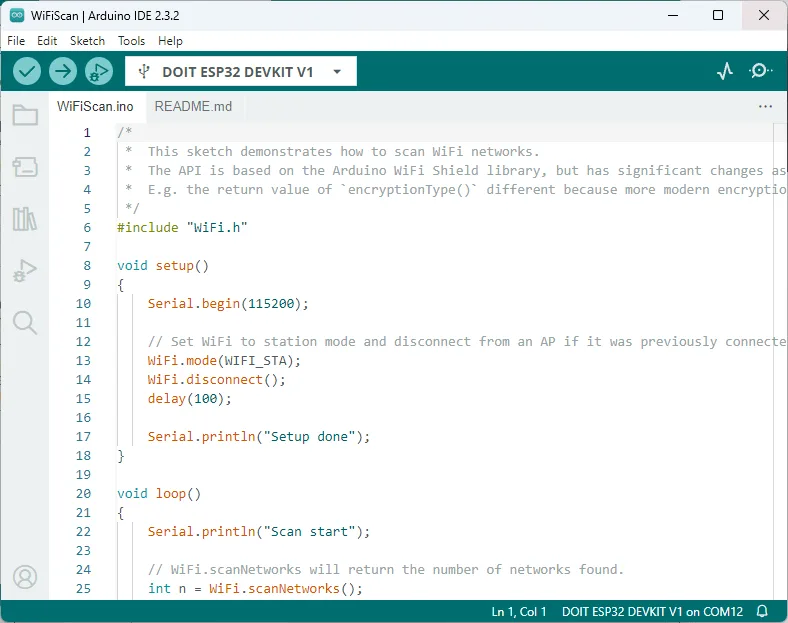Open the Search sidebar panel
The height and width of the screenshot is (623, 788).
(x=25, y=323)
